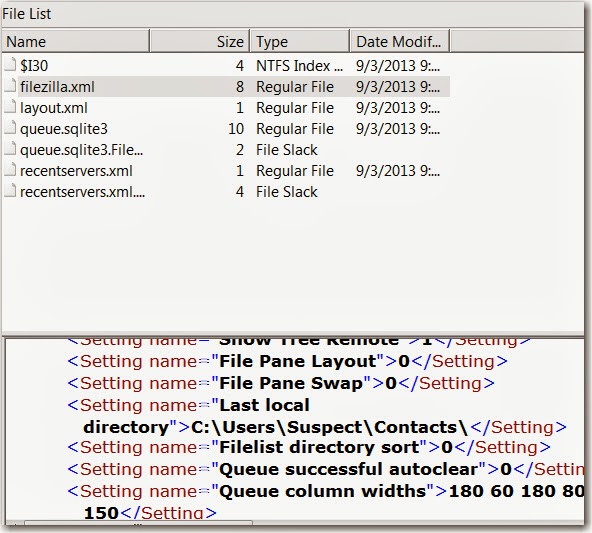Click the file icon beside queue.sqlite3

[10, 128]
